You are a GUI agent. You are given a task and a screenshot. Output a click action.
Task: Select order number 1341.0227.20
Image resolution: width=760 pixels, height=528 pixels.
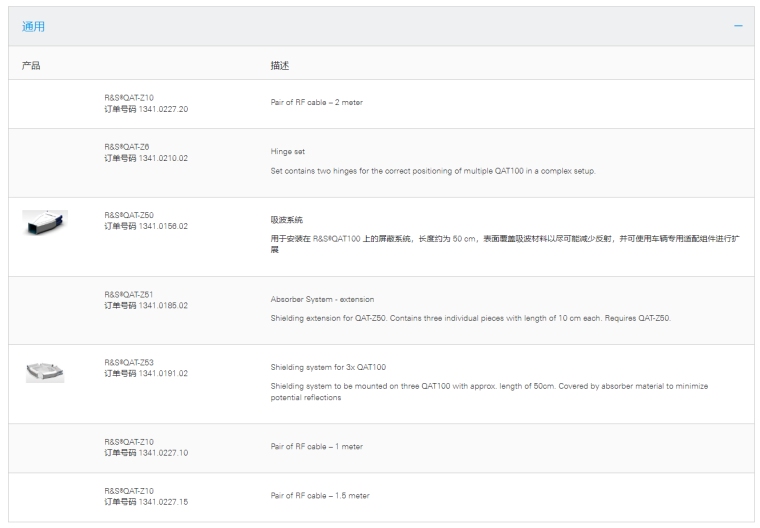pos(146,109)
